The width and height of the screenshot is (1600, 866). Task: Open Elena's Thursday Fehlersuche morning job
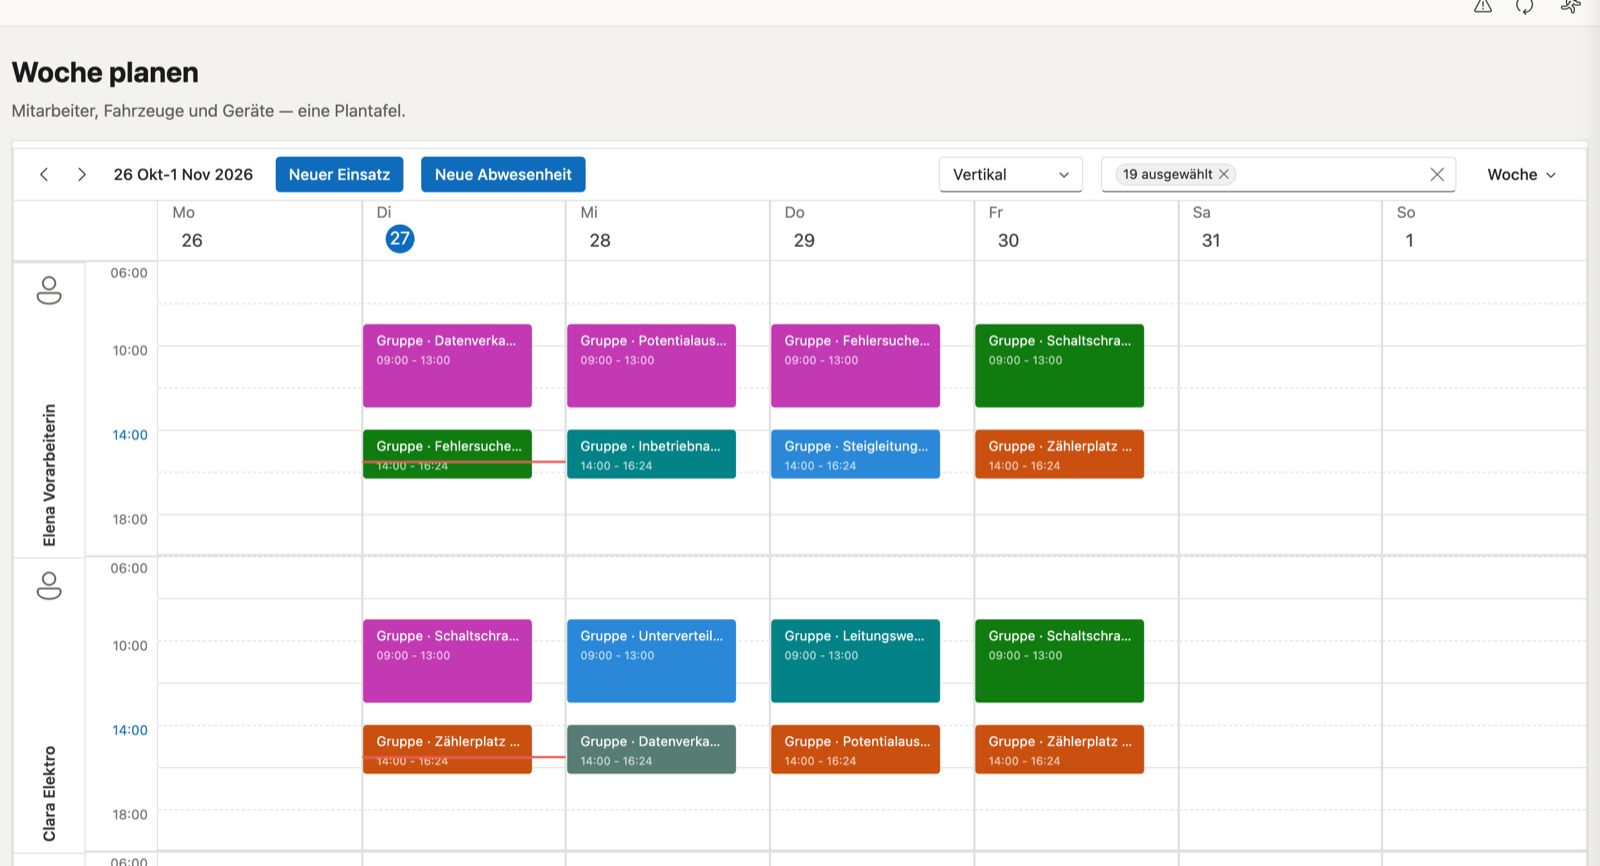pyautogui.click(x=855, y=365)
